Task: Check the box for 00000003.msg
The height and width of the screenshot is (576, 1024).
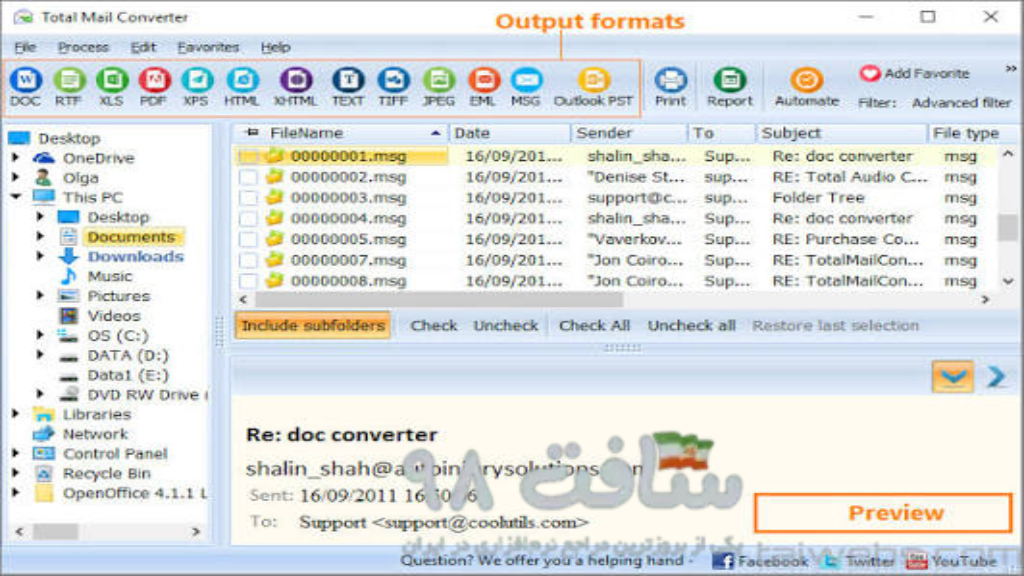Action: click(x=248, y=198)
